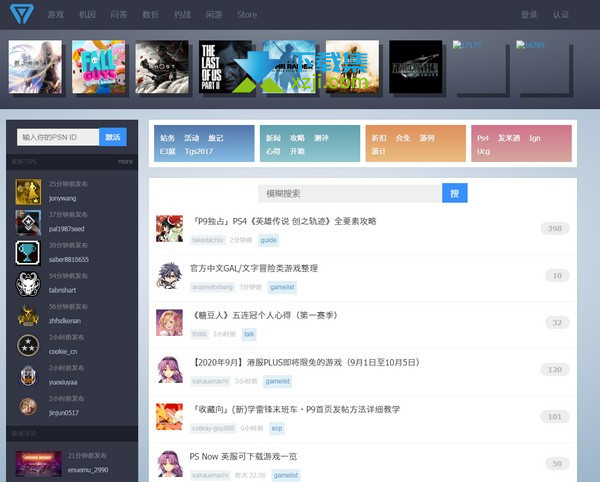600x482 pixels.
Task: Open the Ucg category link
Action: pos(483,151)
